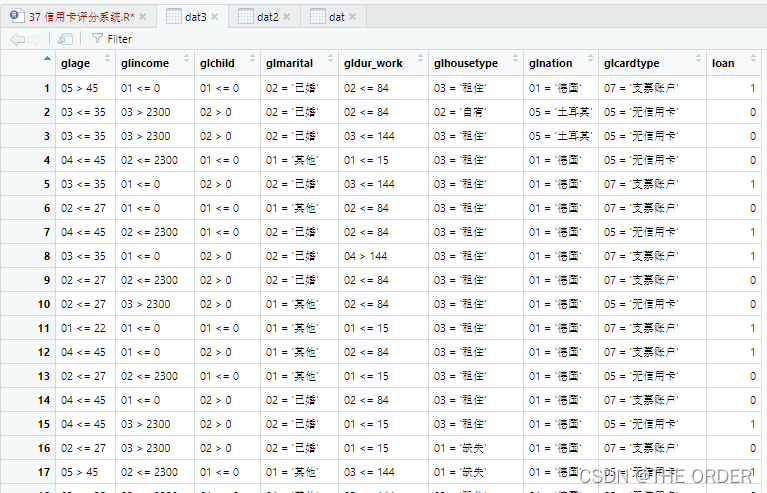
Task: Select glage cell '05 > 45' in row 1
Action: click(86, 88)
